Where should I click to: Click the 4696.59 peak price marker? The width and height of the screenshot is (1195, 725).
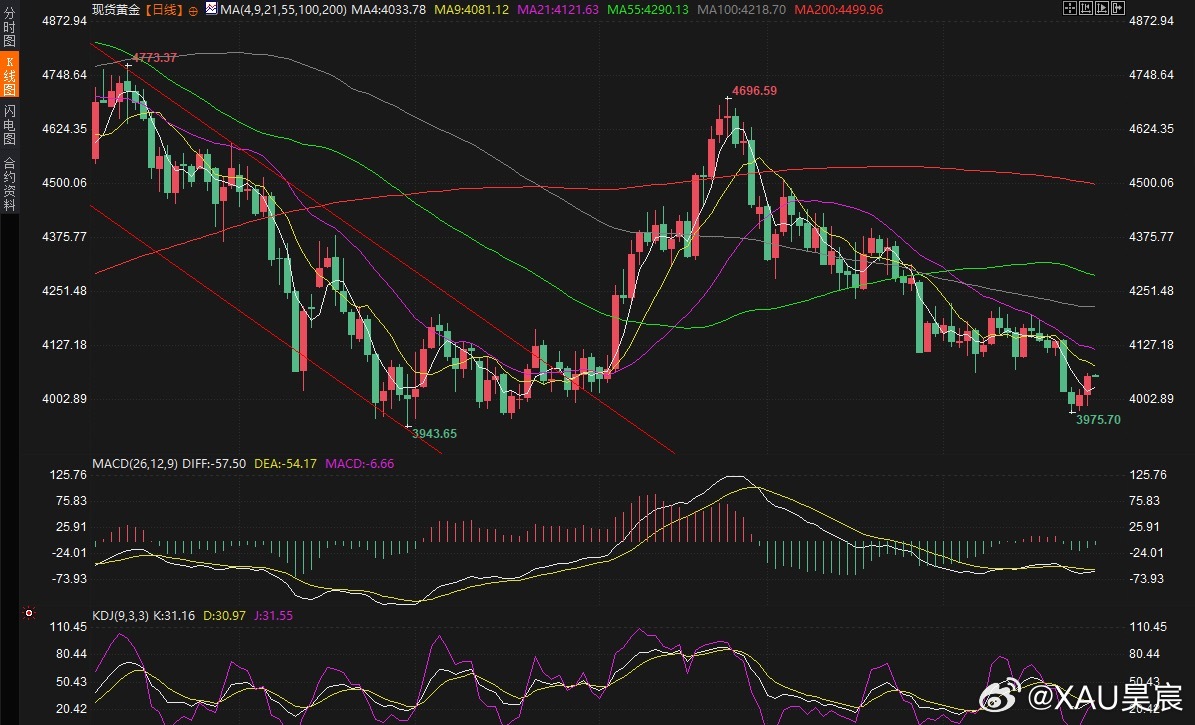[754, 91]
